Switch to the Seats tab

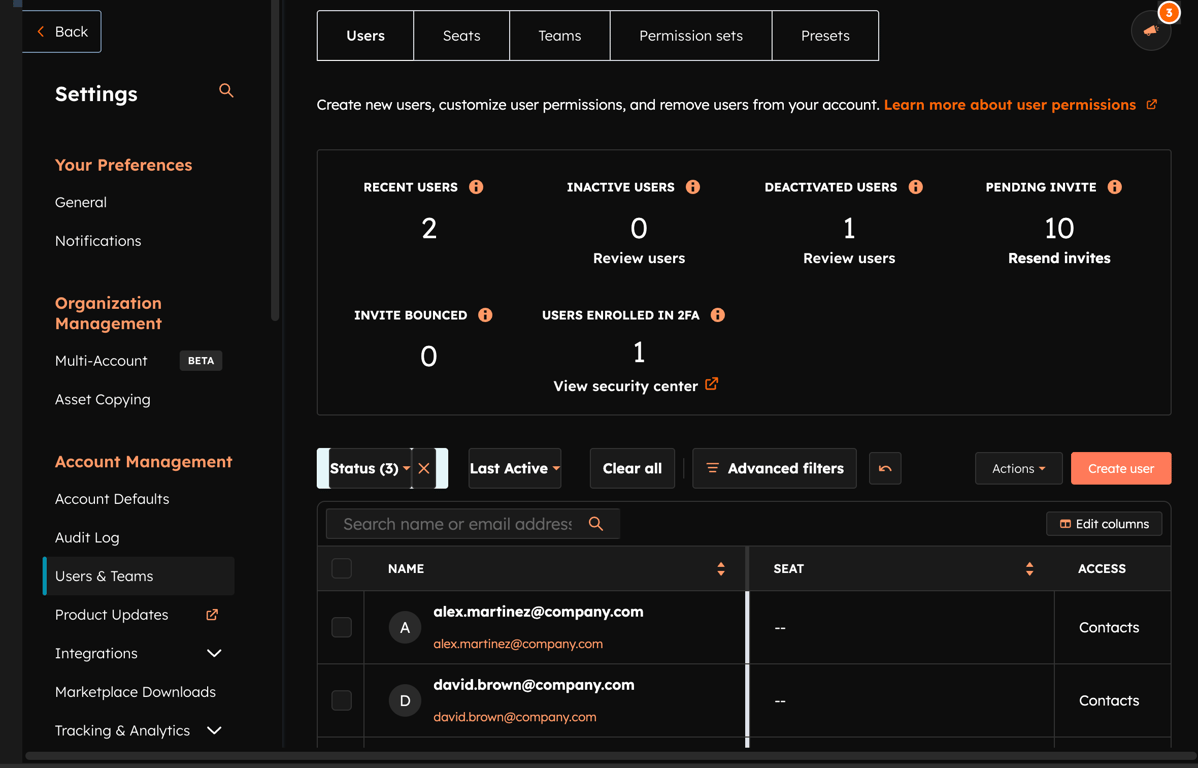click(x=461, y=35)
